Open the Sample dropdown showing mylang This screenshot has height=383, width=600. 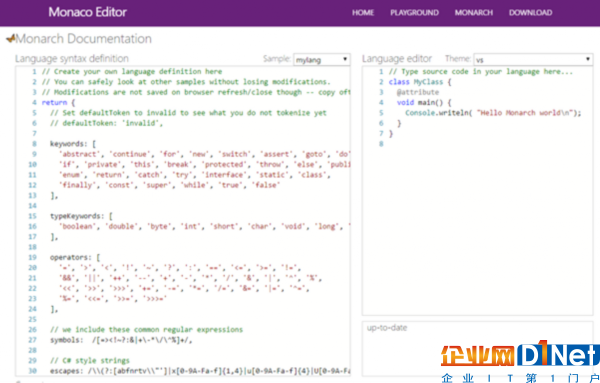321,60
